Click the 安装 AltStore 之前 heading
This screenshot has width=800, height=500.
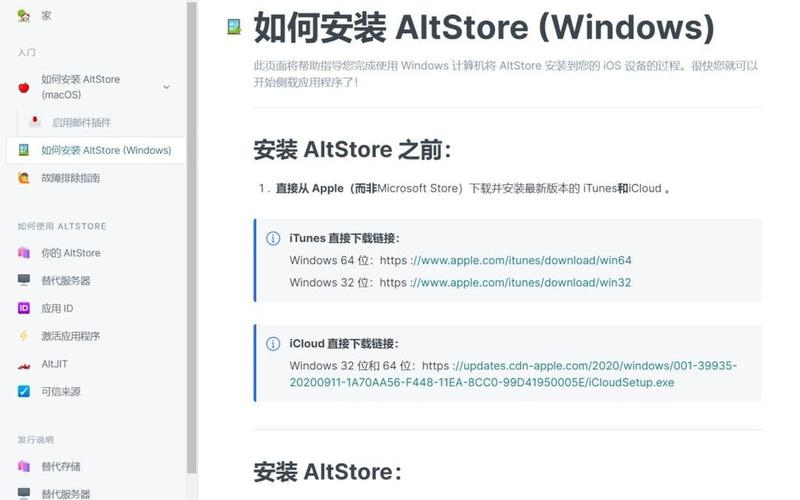[x=352, y=150]
